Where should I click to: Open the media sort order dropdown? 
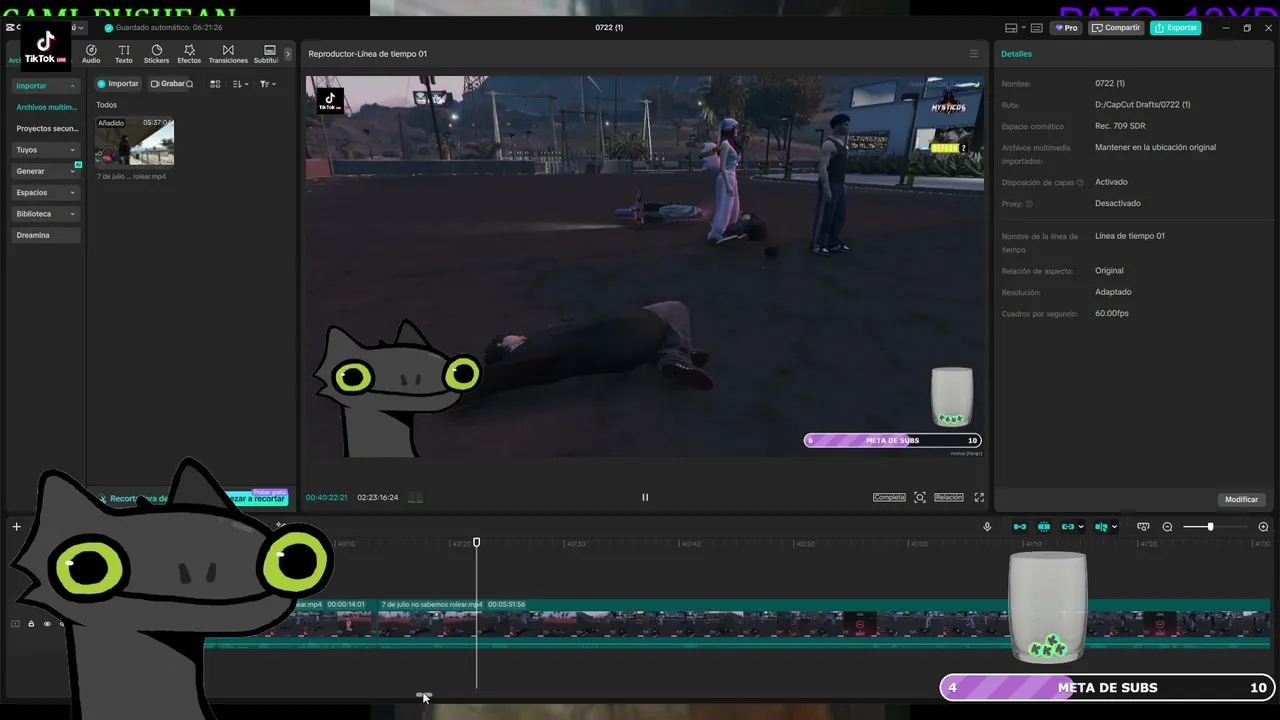[x=240, y=84]
